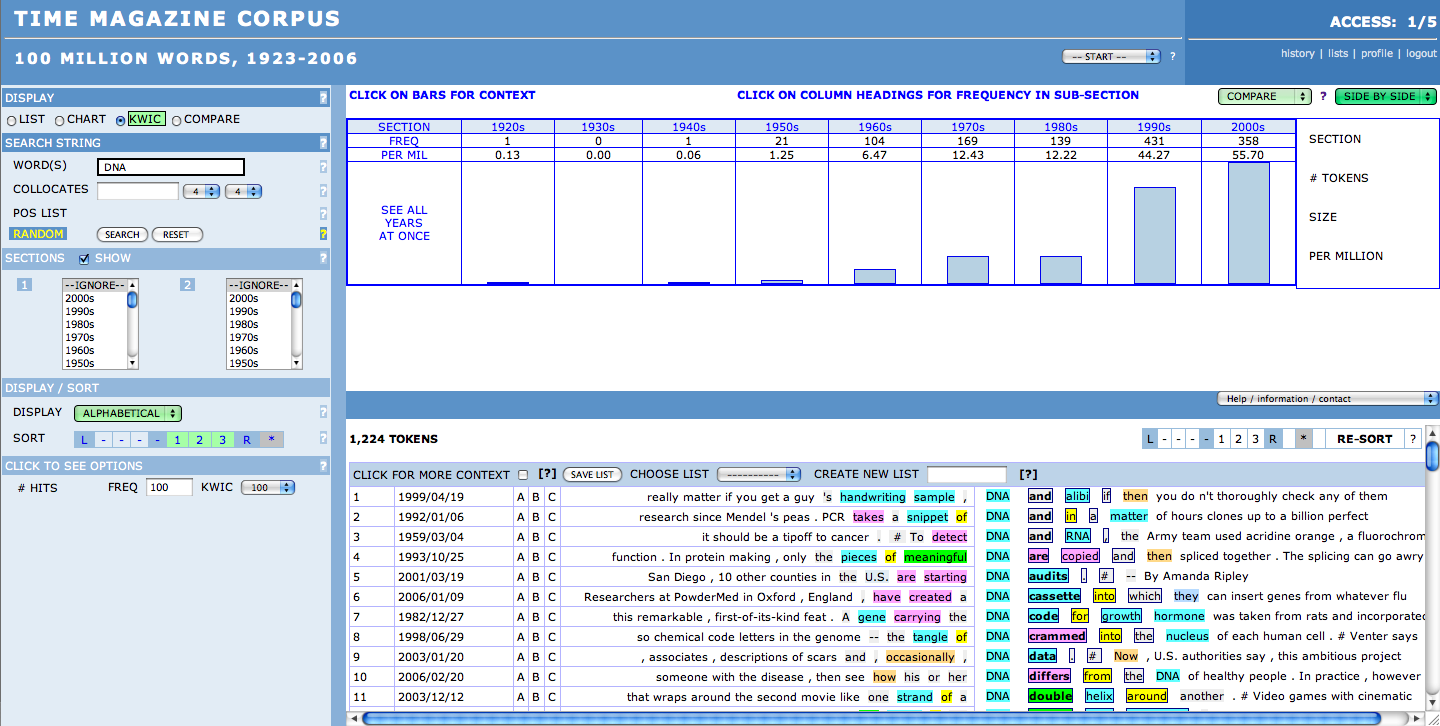The image size is (1440, 726).
Task: Click the FREQ hits input field
Action: (169, 488)
